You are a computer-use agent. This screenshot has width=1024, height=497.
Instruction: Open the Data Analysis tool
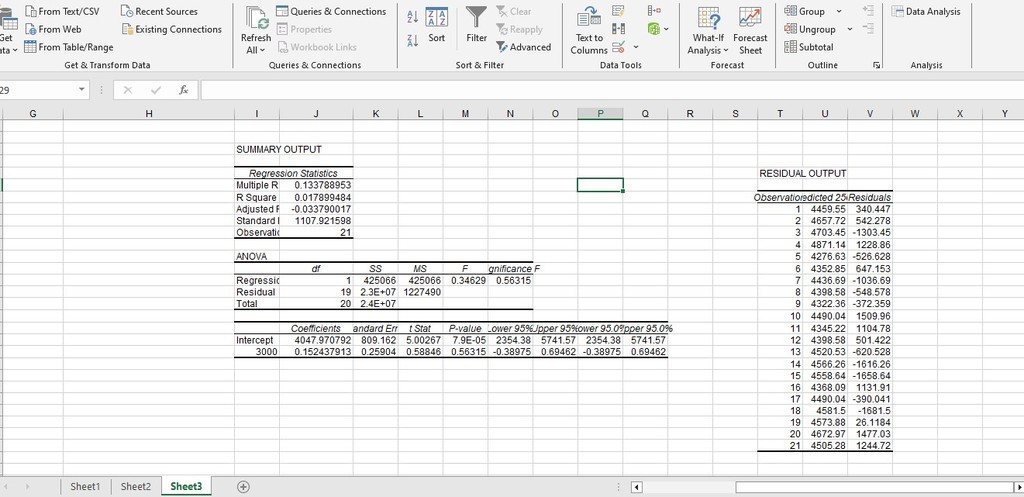tap(926, 12)
